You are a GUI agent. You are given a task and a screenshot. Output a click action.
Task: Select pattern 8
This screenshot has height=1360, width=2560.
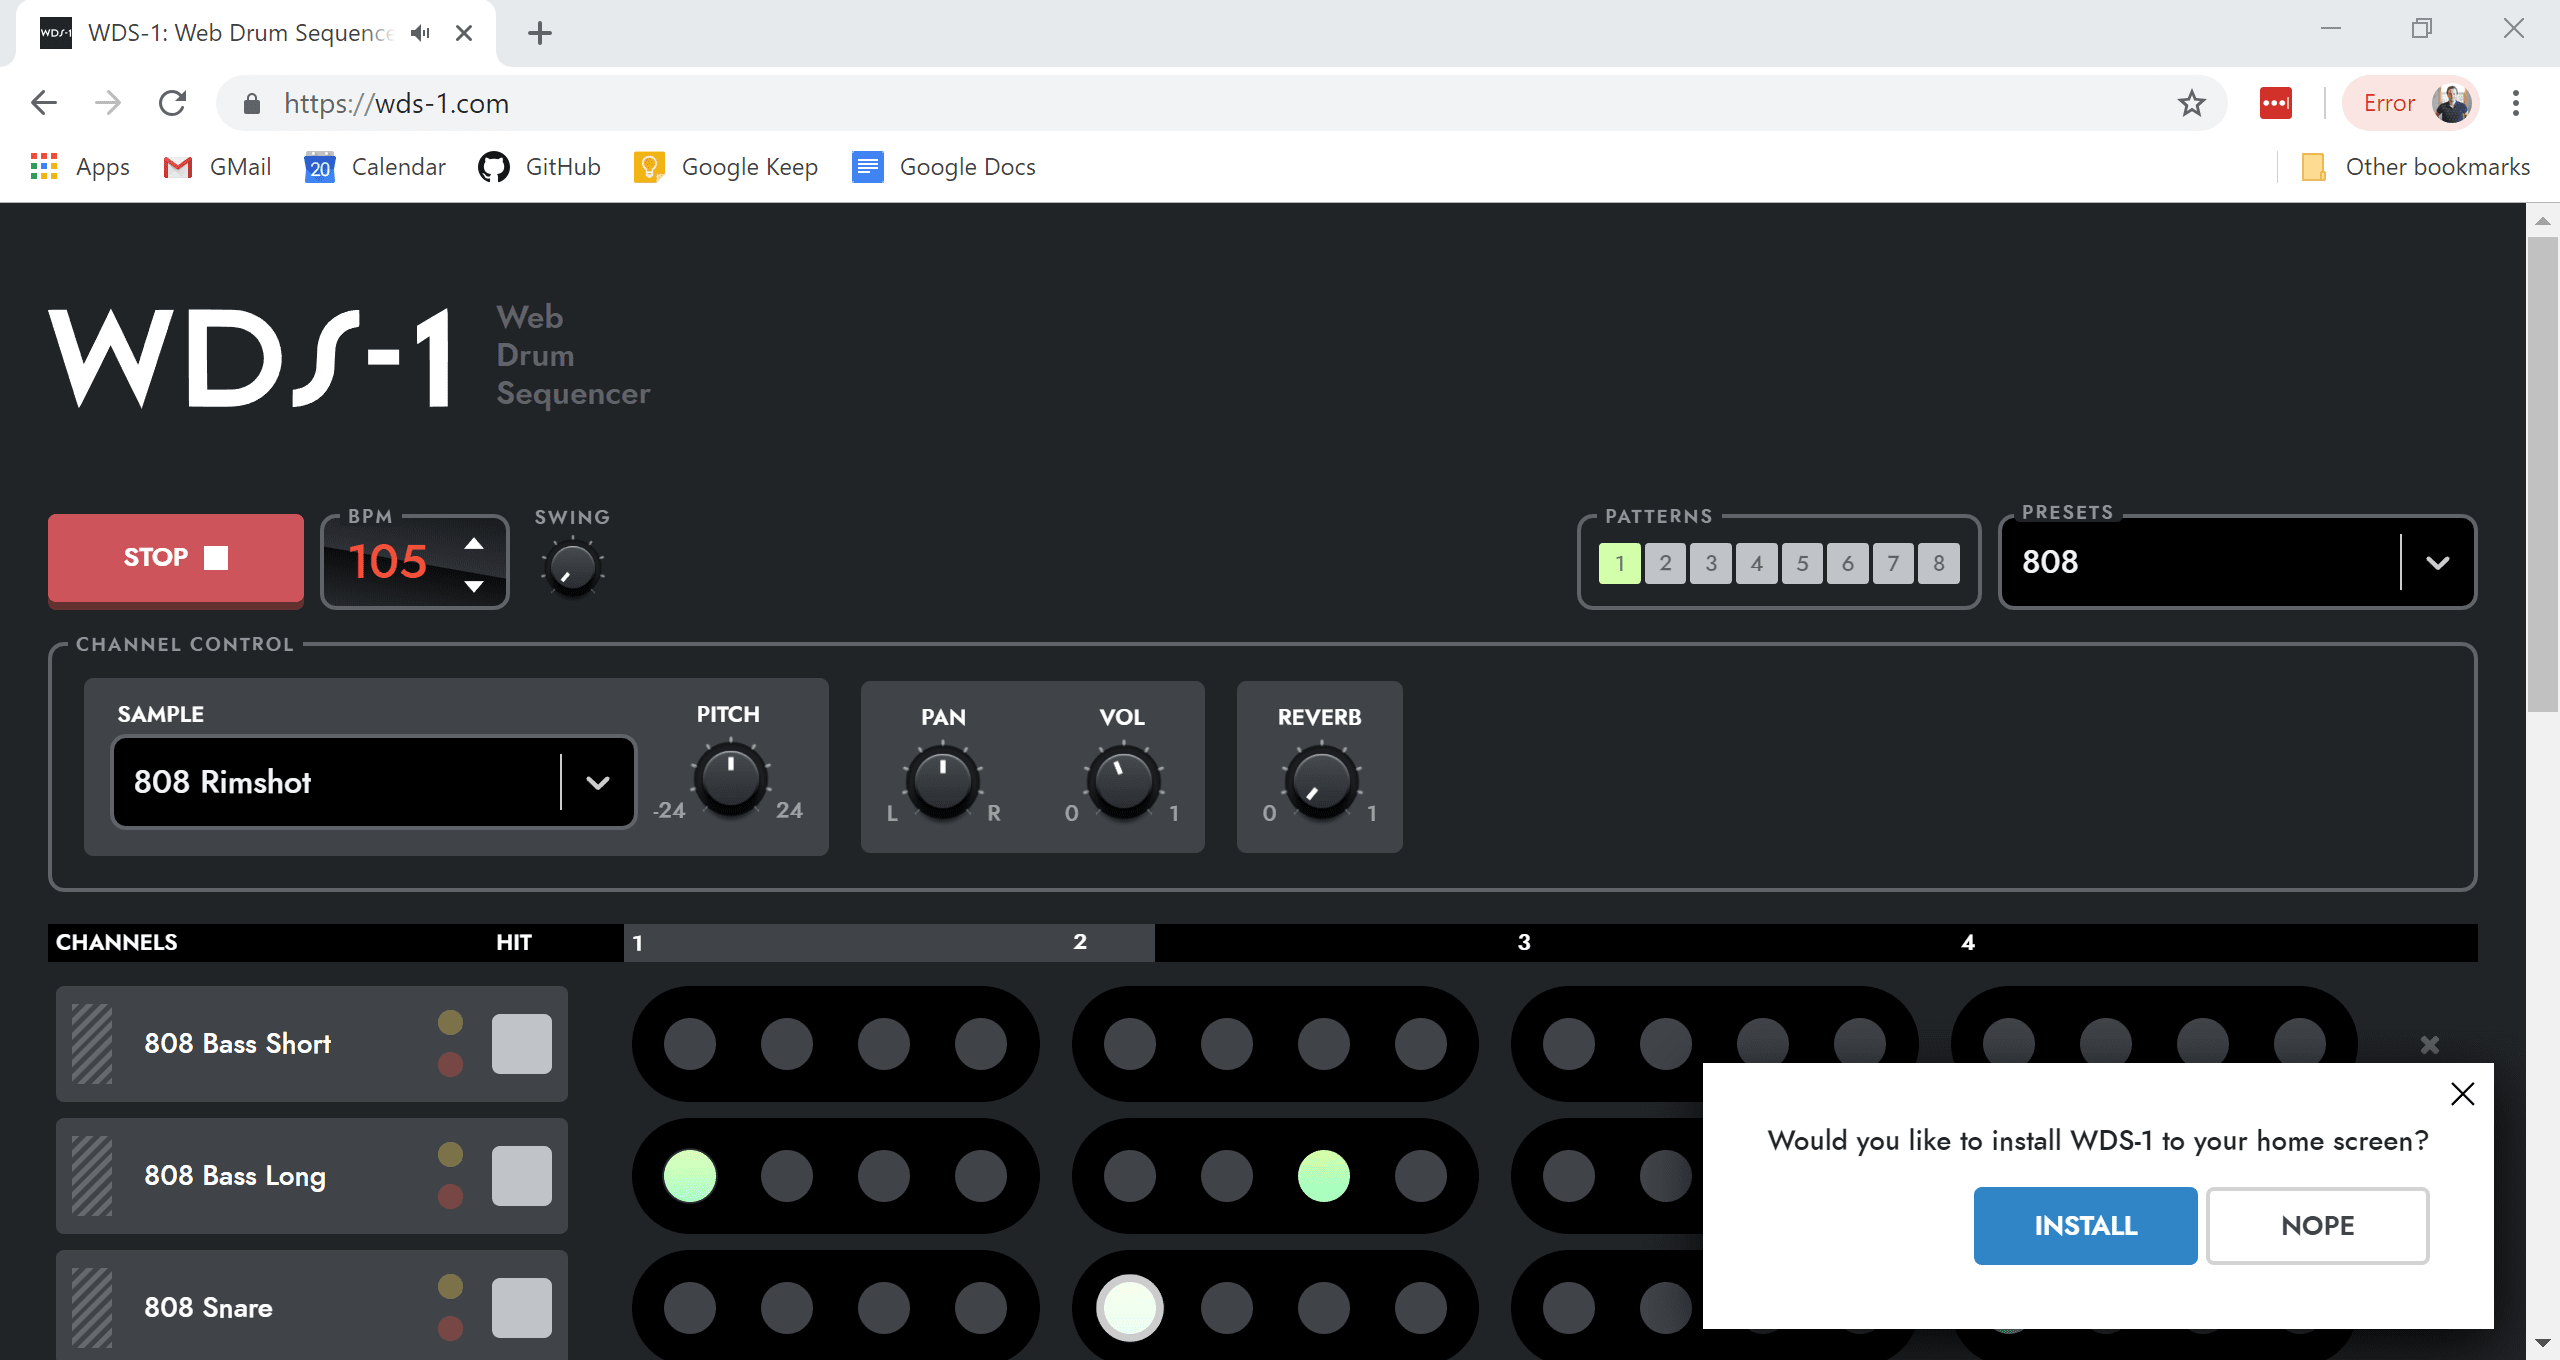pyautogui.click(x=1939, y=564)
